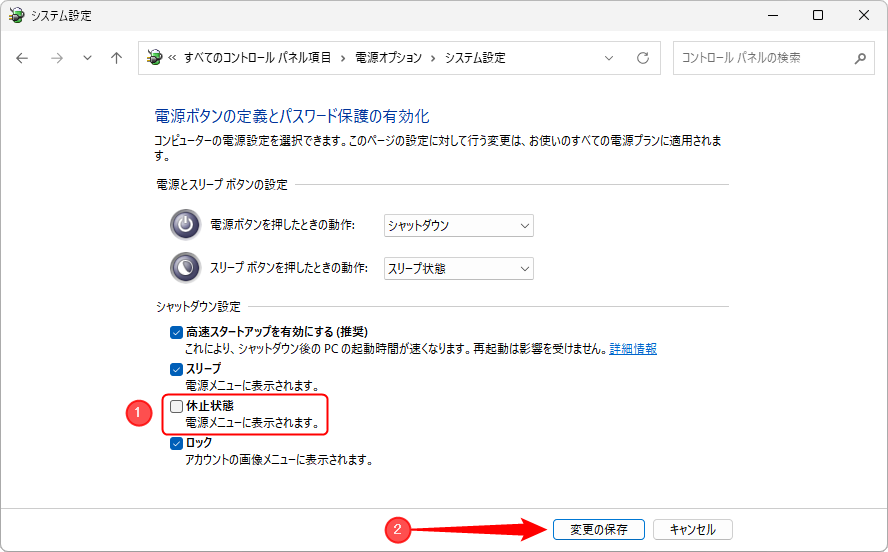The image size is (888, 552).
Task: Go up one level with up arrow
Action: tap(117, 58)
